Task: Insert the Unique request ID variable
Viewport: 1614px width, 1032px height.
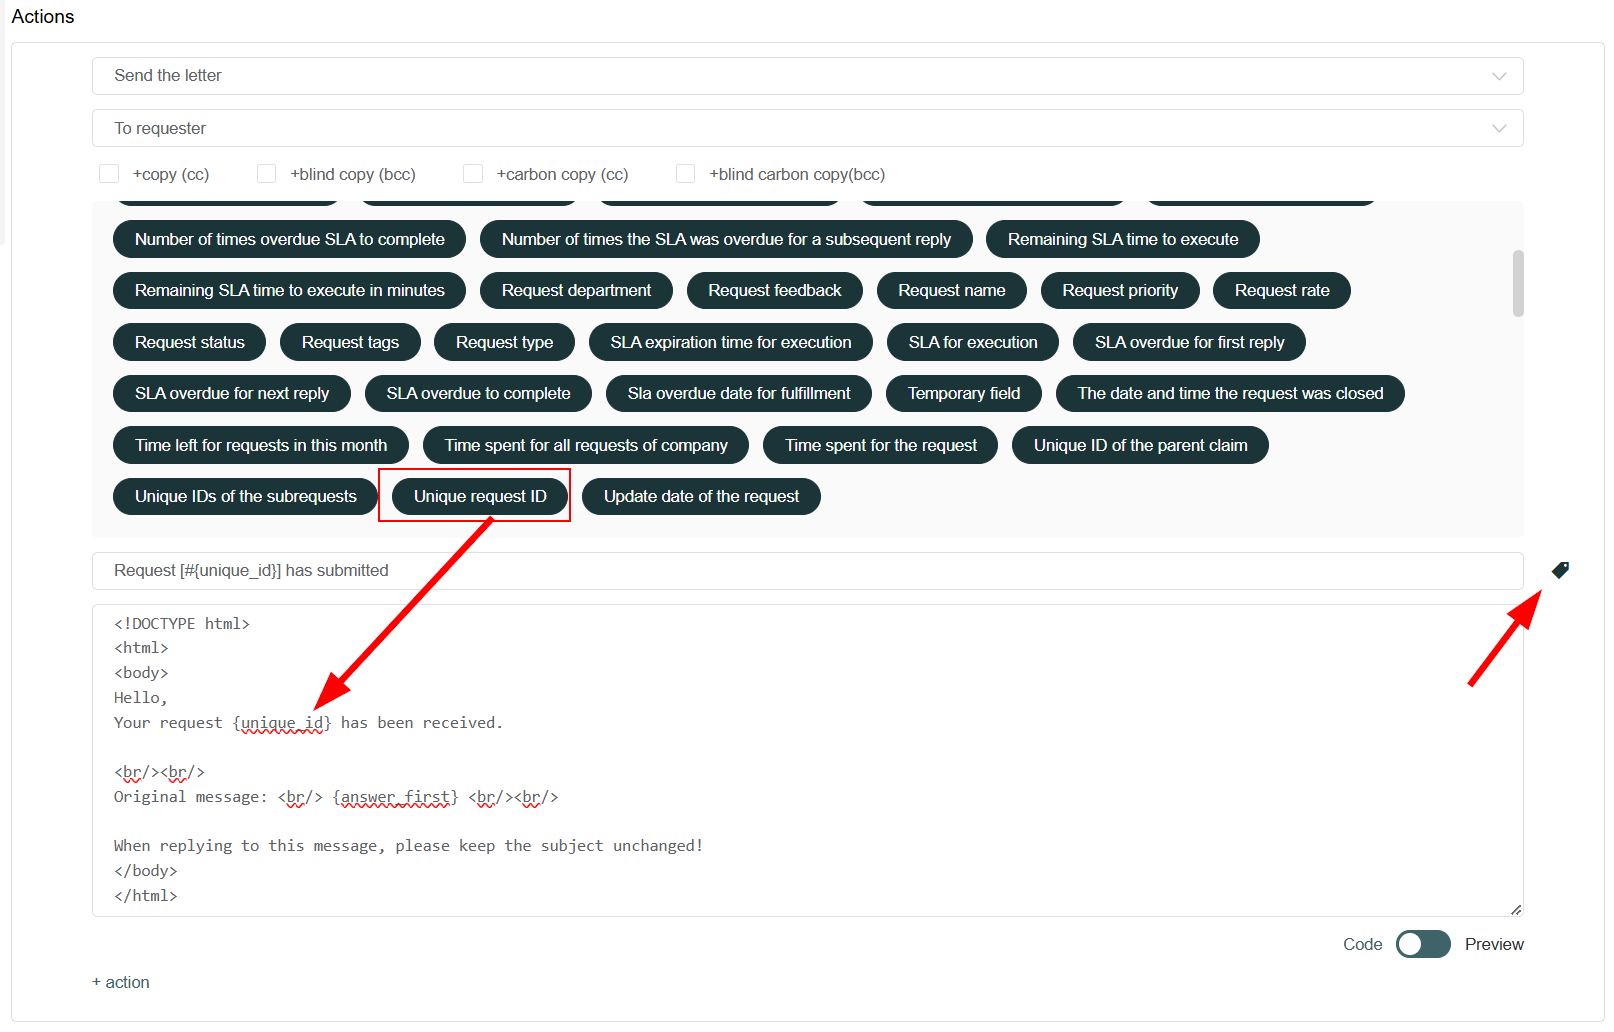Action: pyautogui.click(x=480, y=496)
